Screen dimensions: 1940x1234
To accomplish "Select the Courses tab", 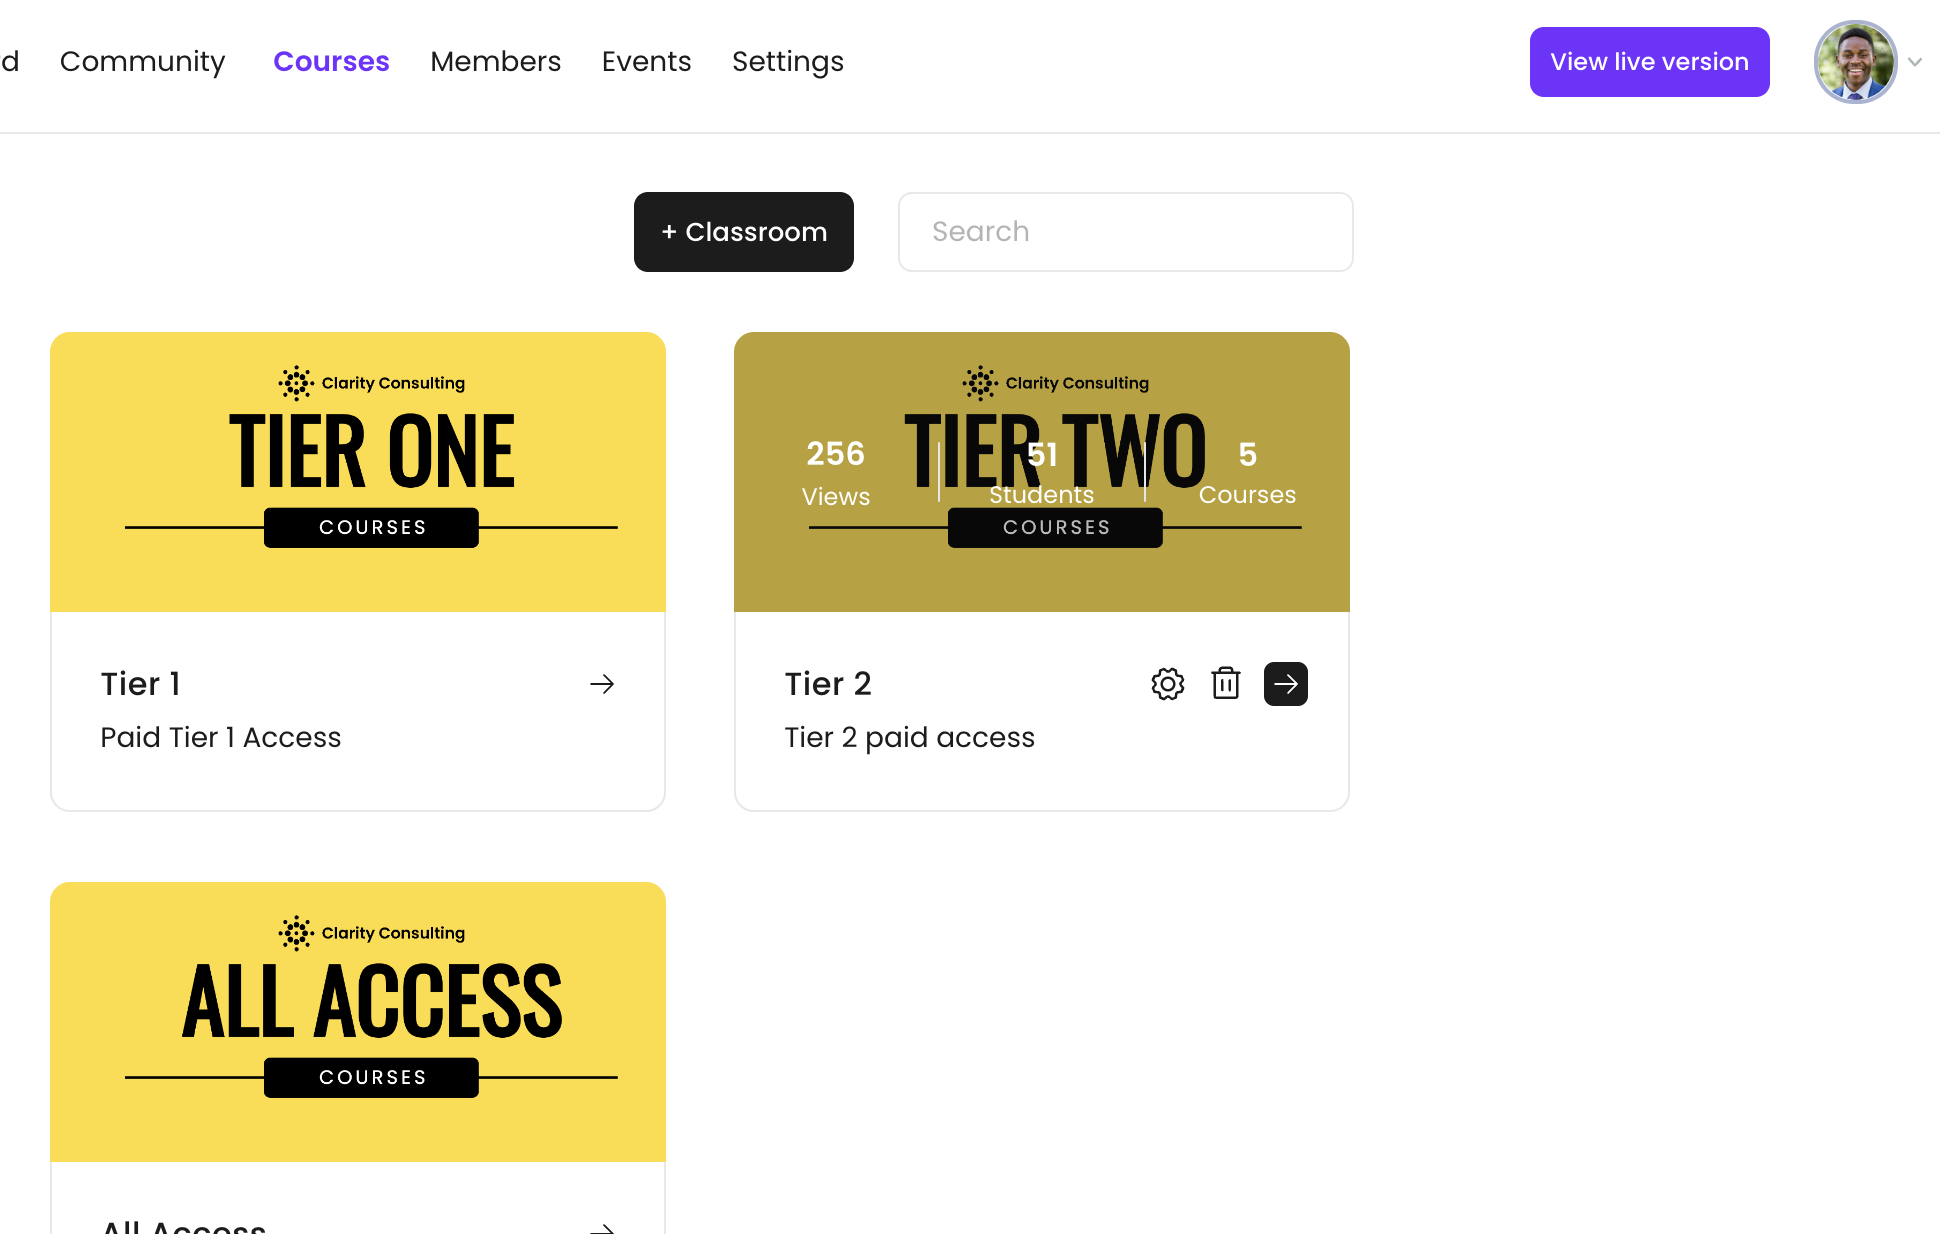I will pyautogui.click(x=331, y=62).
